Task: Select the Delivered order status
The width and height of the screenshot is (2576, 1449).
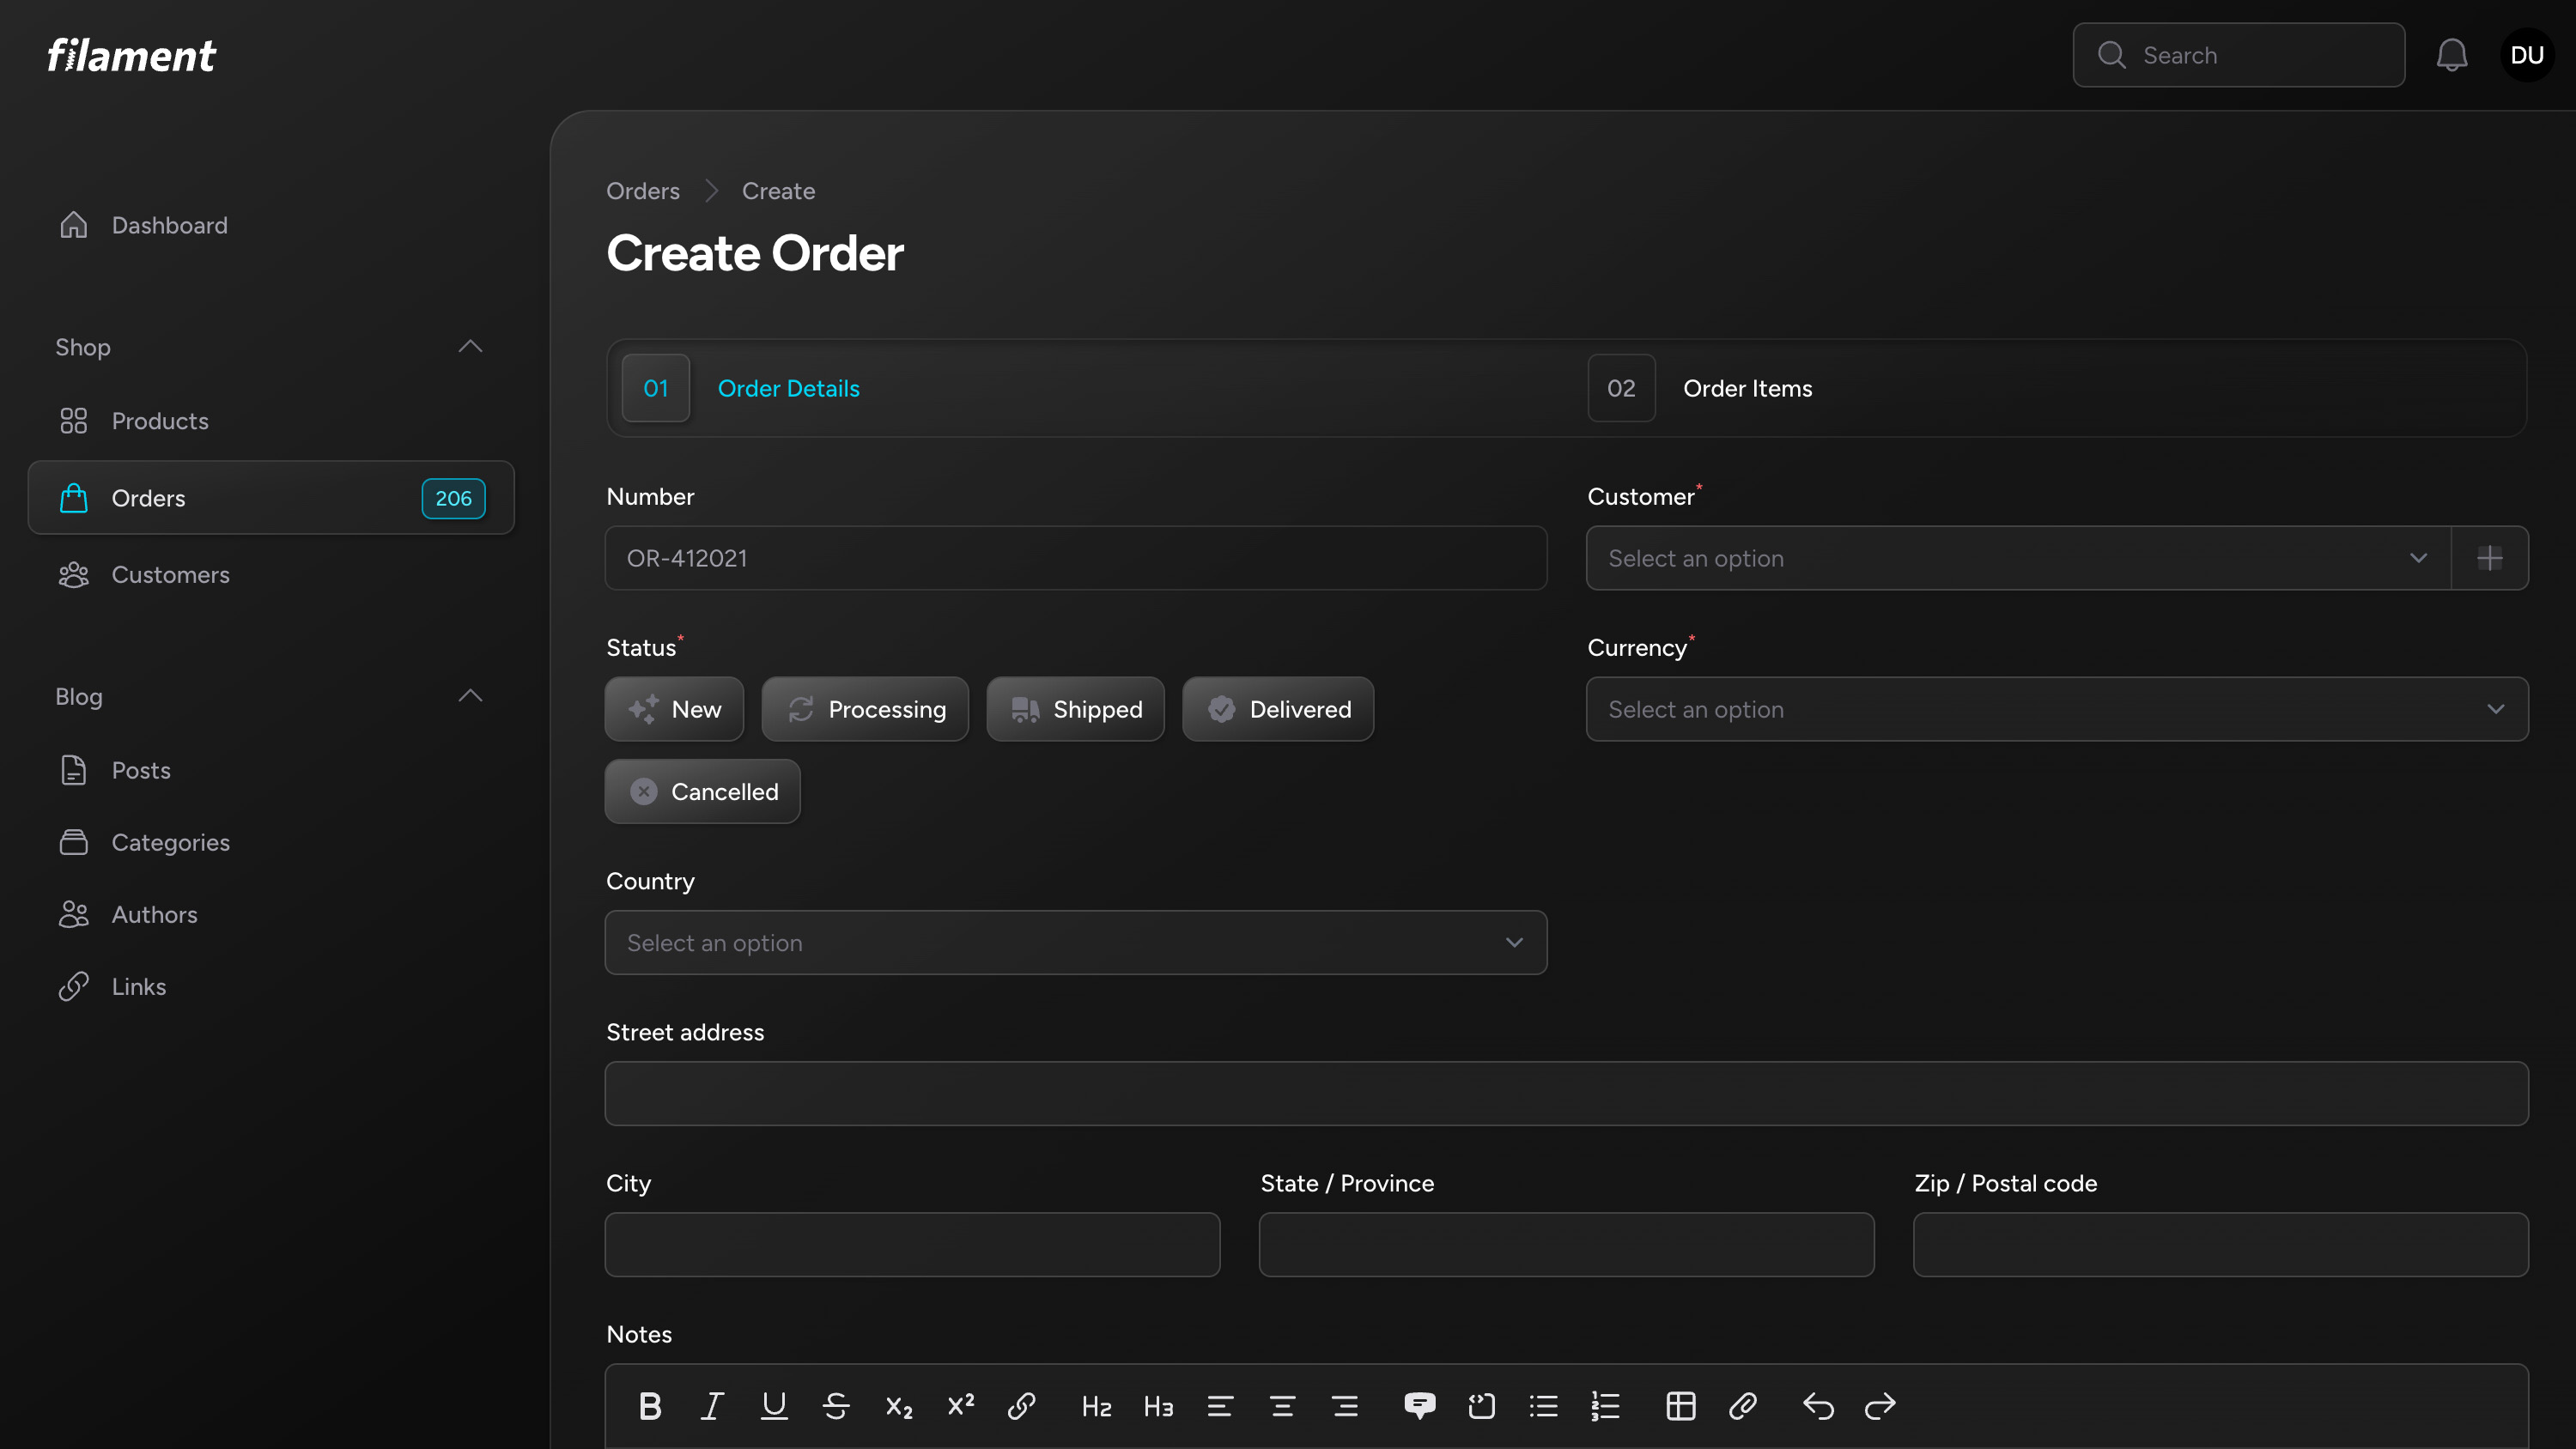Action: [x=1278, y=709]
